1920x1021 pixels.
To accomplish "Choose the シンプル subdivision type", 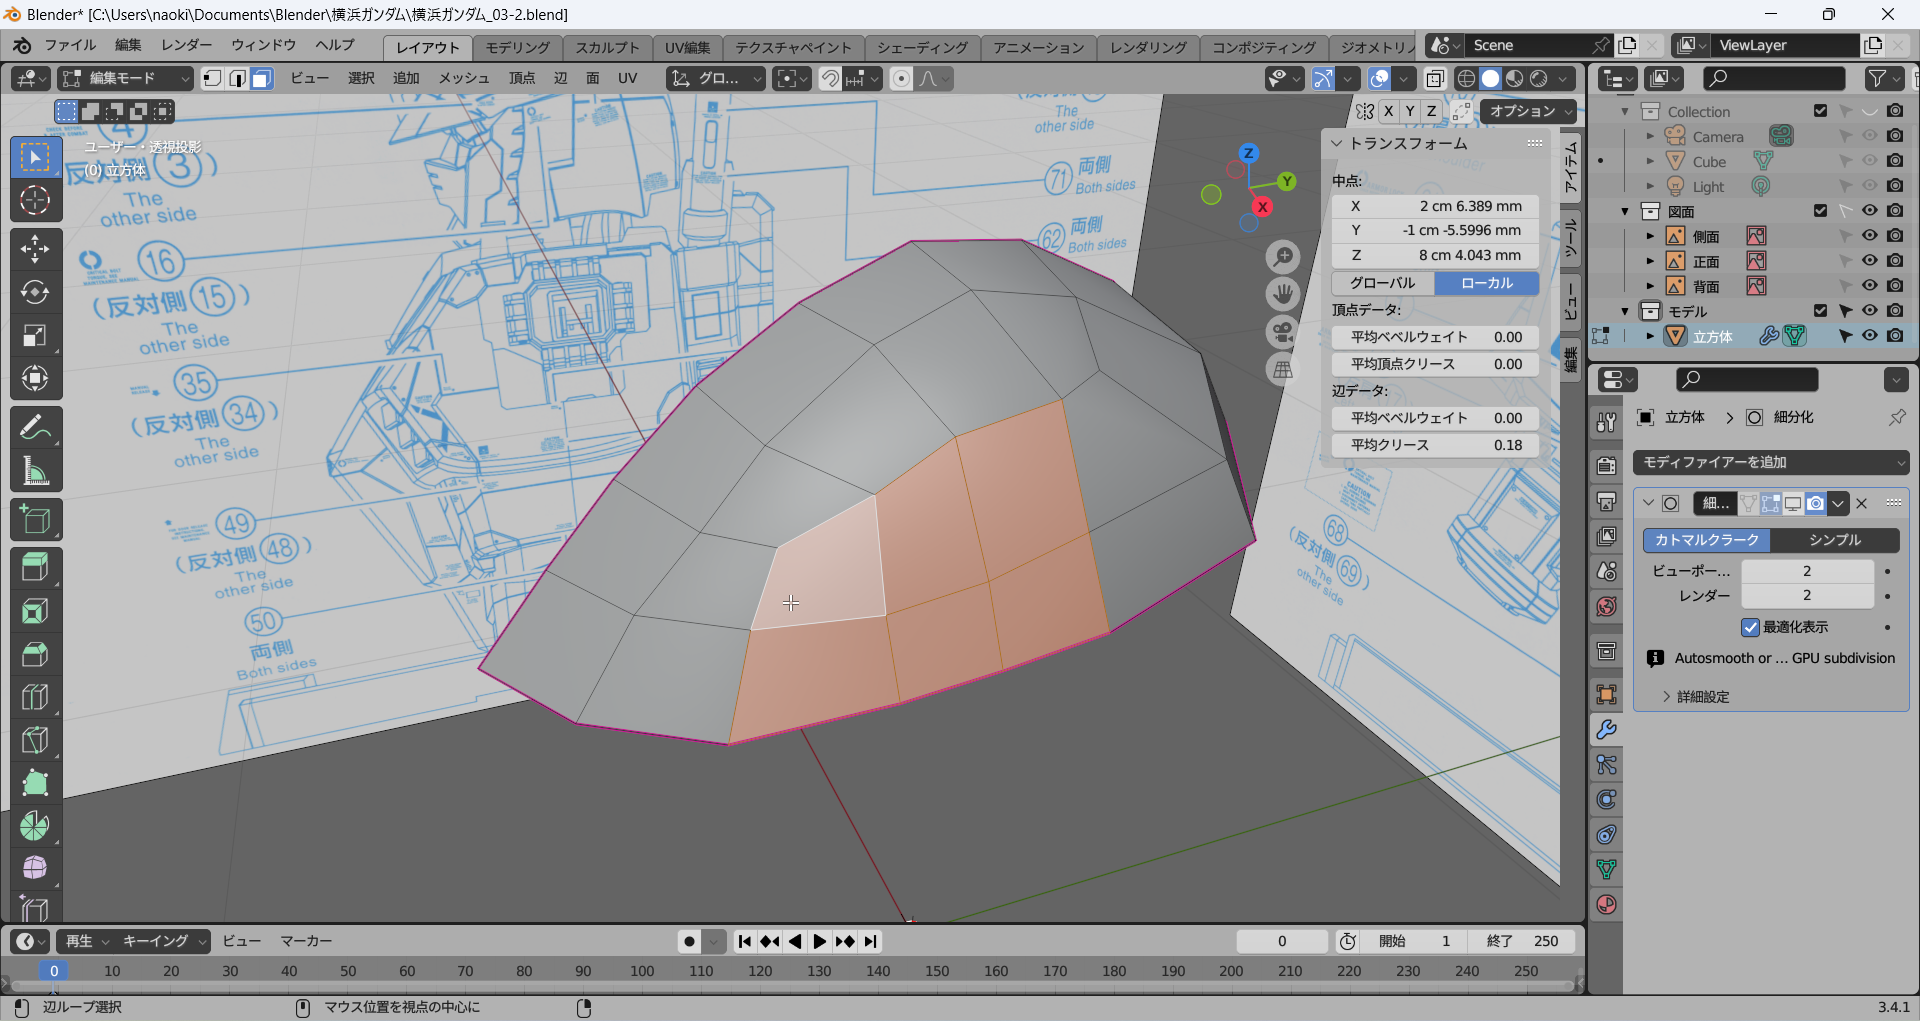I will [x=1834, y=540].
